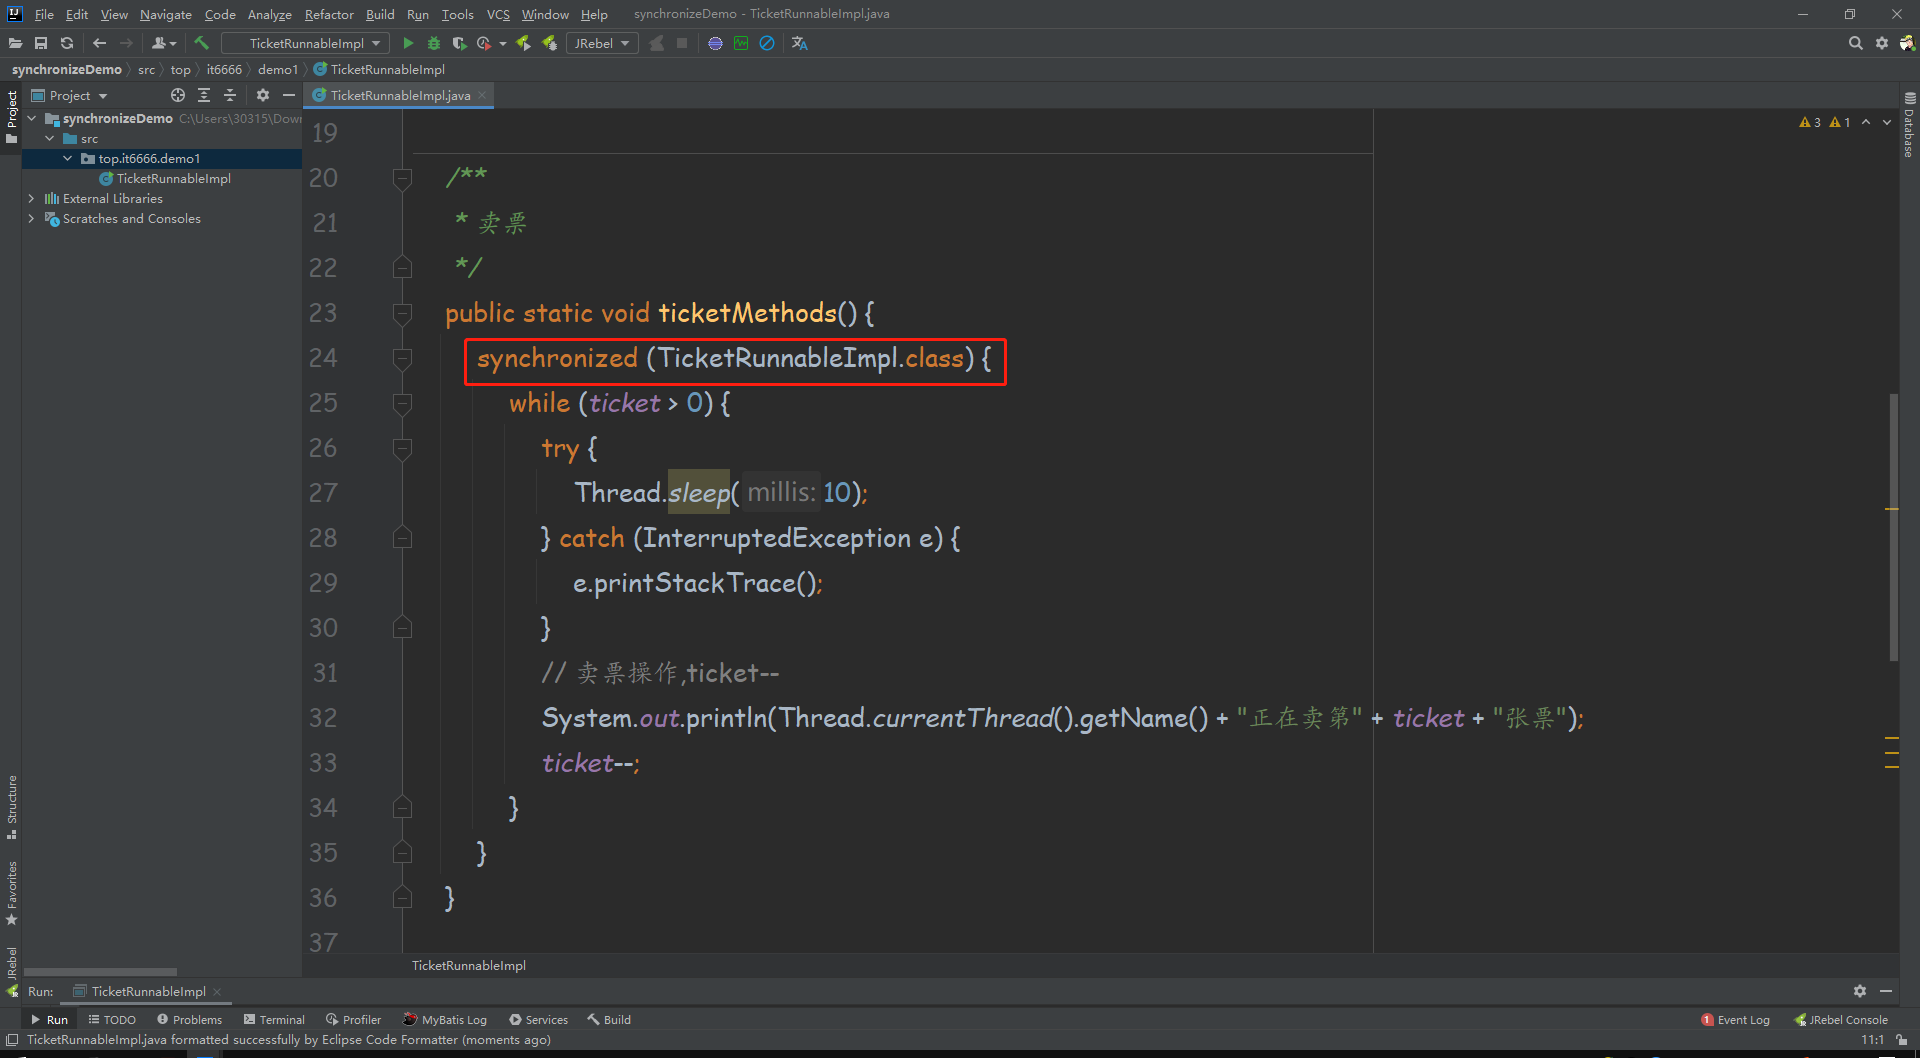Viewport: 1920px width, 1058px height.
Task: Fold the while loop at line 25
Action: coord(402,403)
